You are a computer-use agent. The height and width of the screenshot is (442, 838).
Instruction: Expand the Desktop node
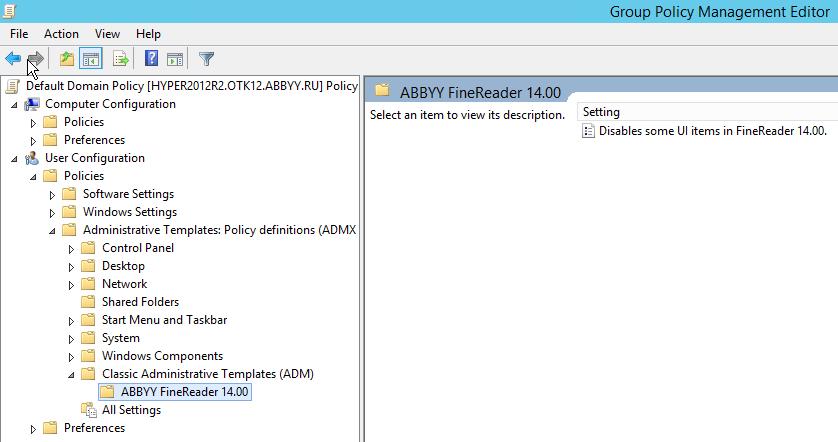[71, 267]
